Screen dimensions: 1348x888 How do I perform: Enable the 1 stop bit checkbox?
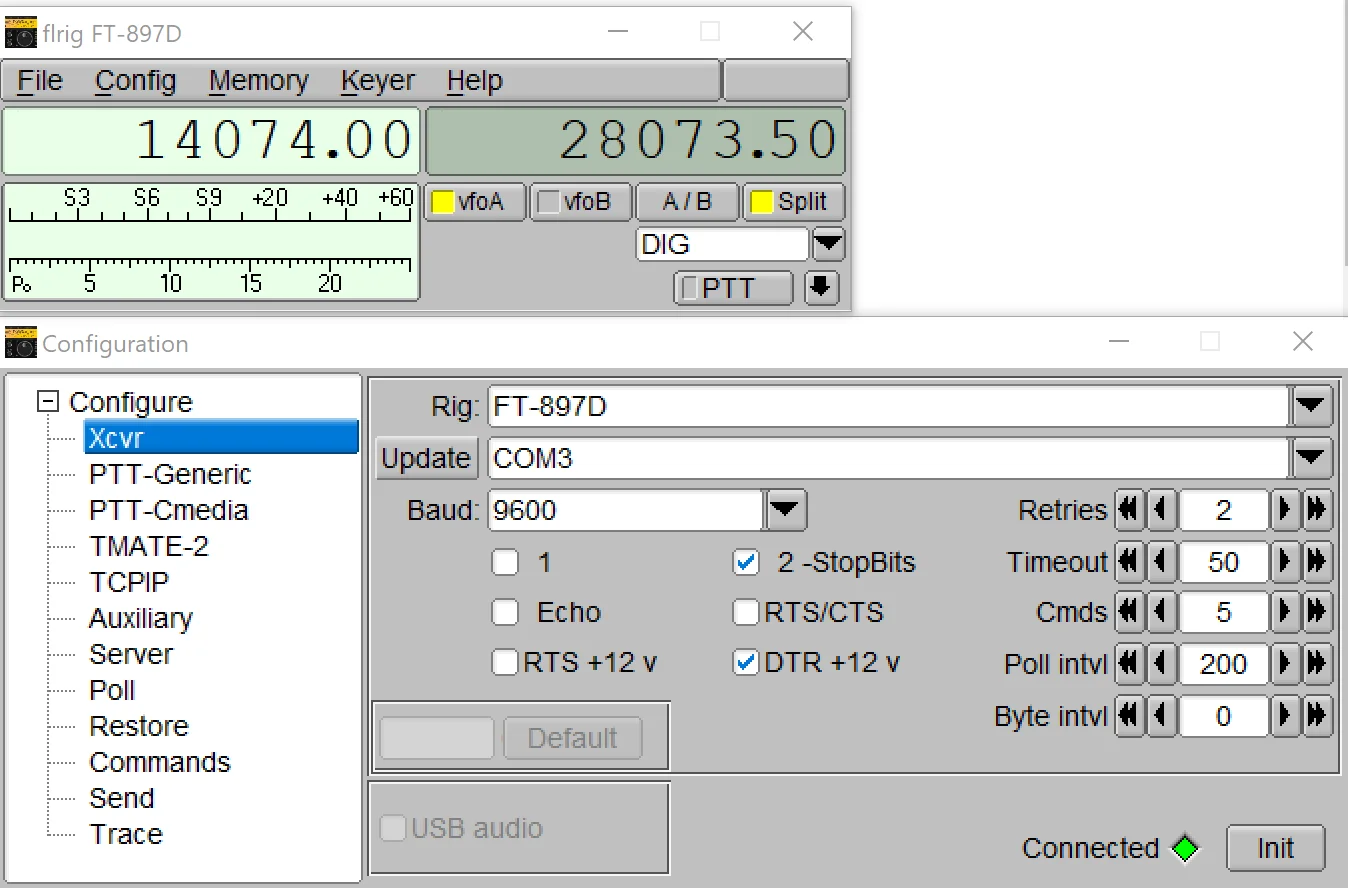[505, 562]
